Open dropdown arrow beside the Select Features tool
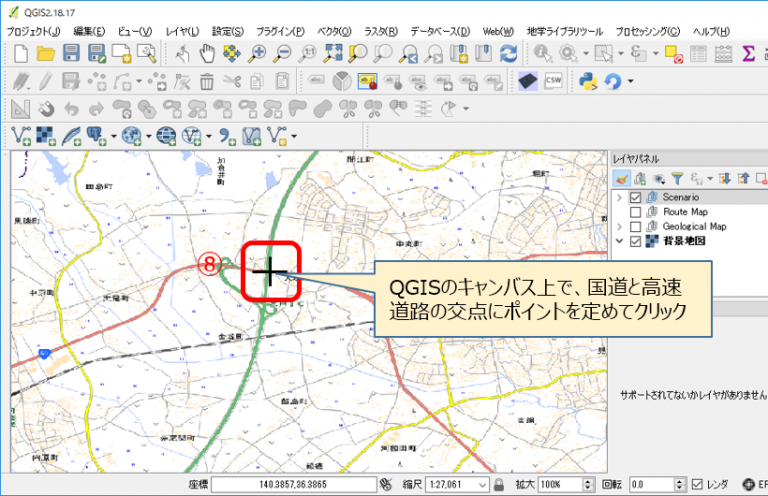Screen dimensions: 768x496 (621, 53)
